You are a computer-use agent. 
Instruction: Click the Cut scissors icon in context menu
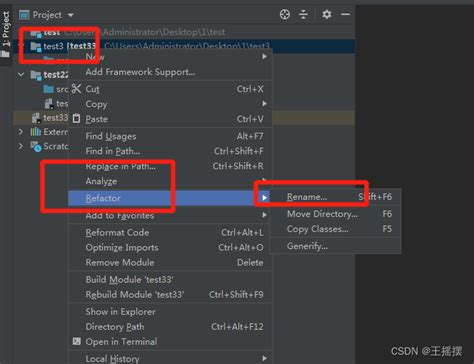pos(76,89)
